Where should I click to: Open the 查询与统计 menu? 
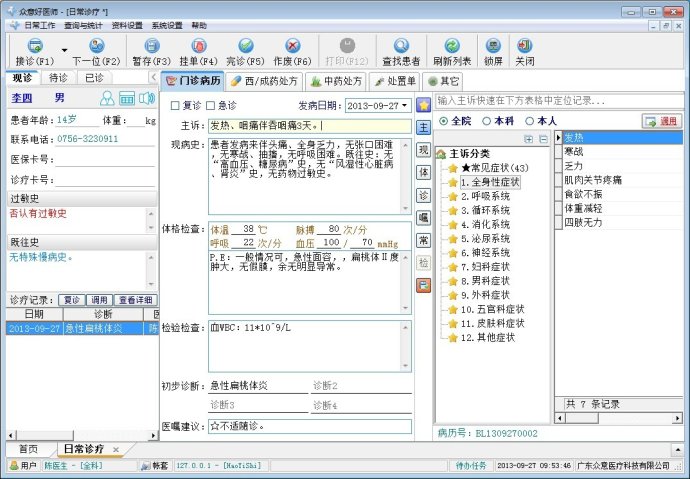(83, 26)
